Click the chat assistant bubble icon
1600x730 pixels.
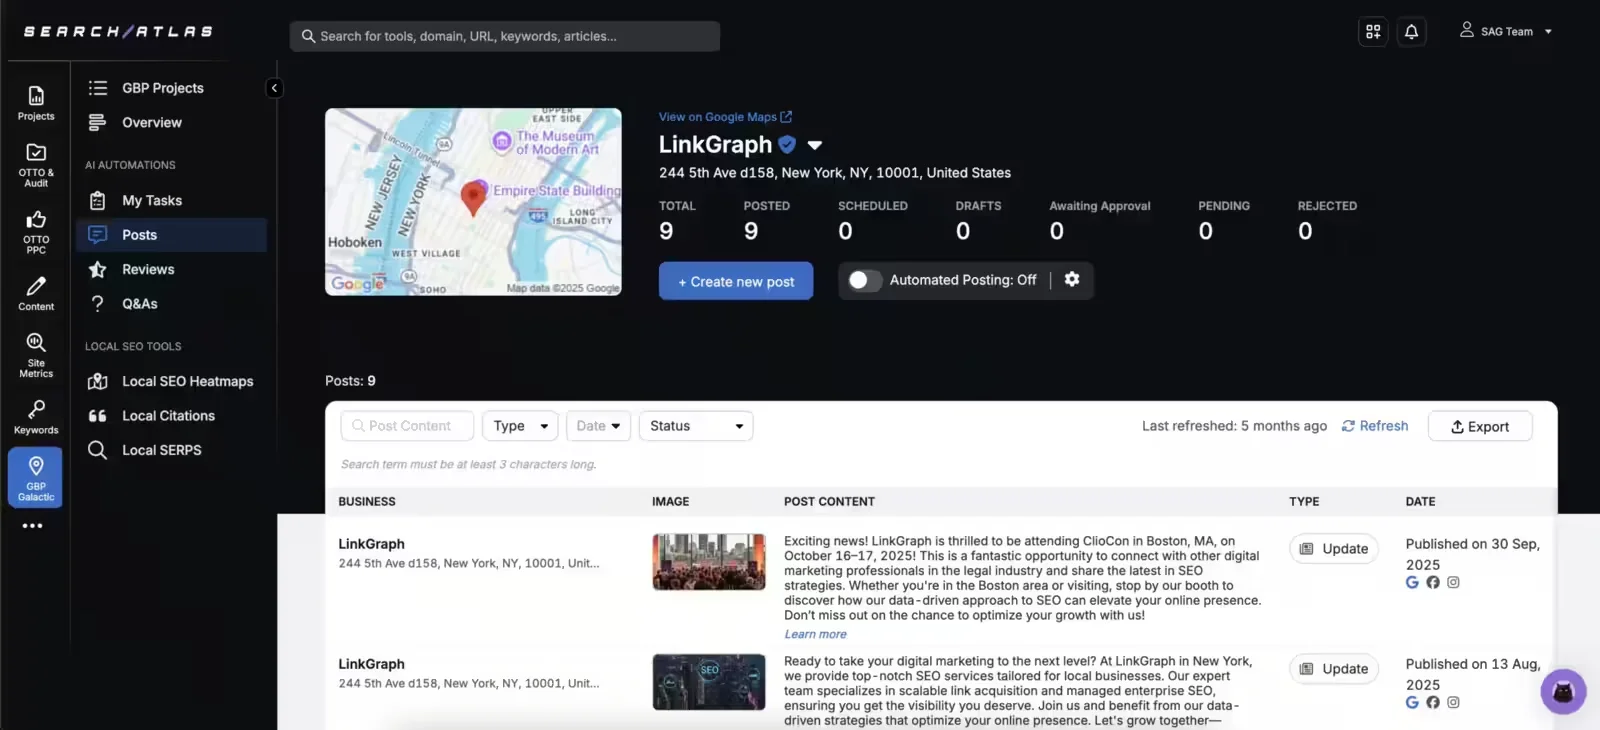point(1562,691)
